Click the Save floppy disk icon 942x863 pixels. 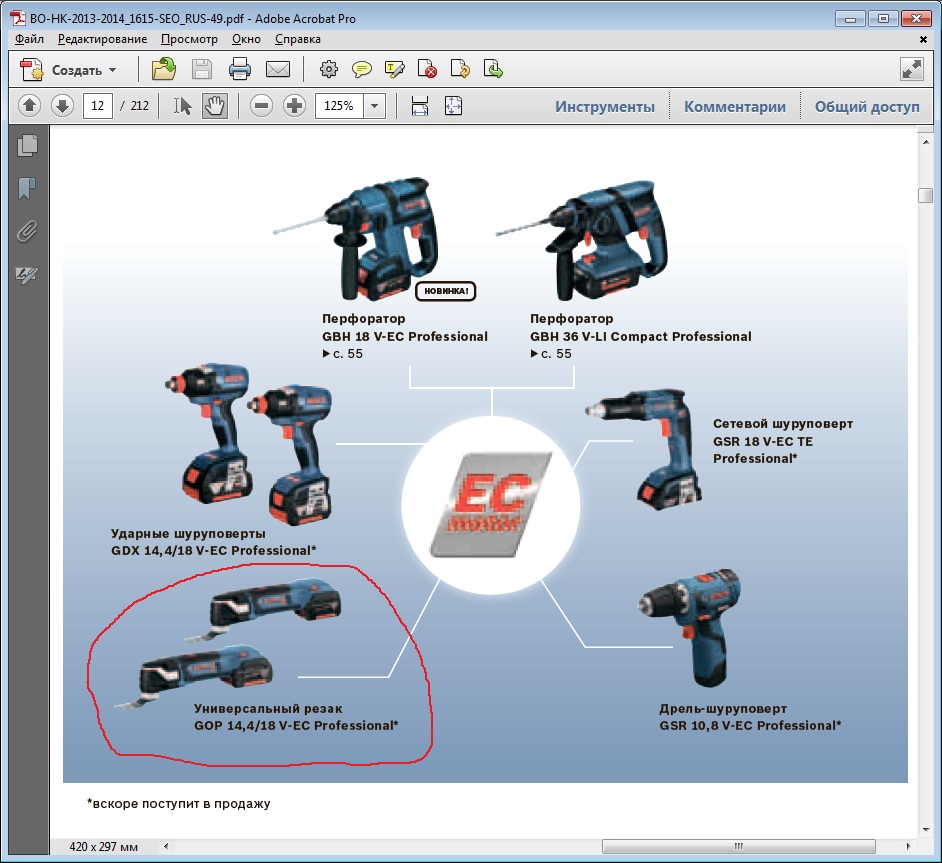(x=202, y=70)
